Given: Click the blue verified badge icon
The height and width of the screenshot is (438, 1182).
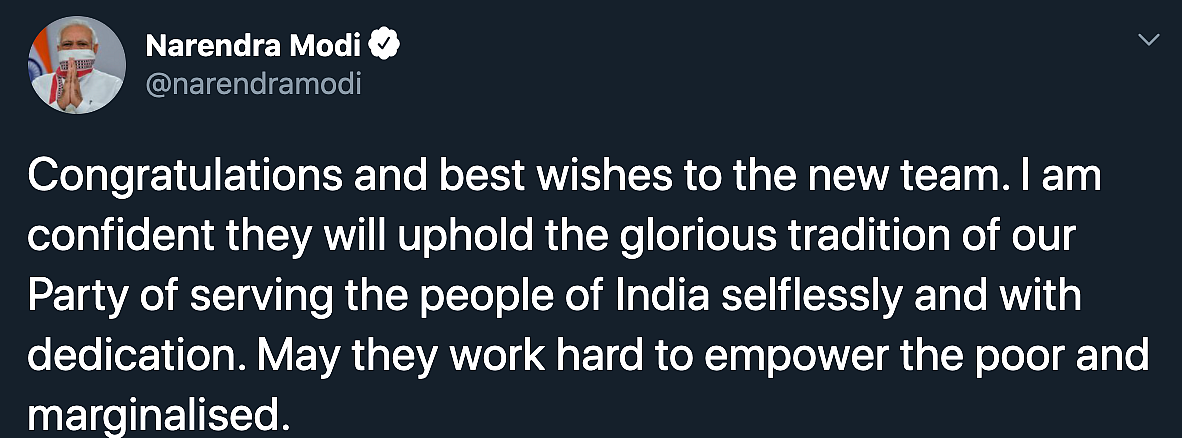Looking at the screenshot, I should pyautogui.click(x=384, y=47).
